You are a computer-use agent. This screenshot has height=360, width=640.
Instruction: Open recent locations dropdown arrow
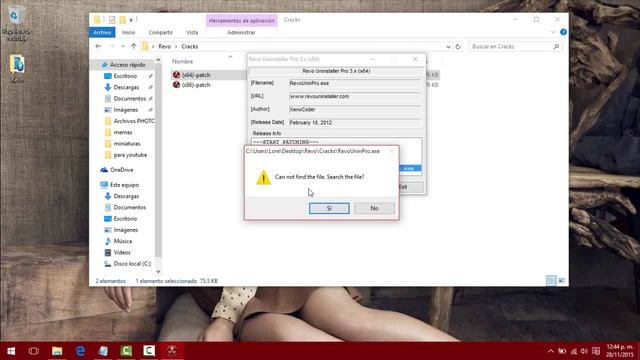tap(123, 47)
